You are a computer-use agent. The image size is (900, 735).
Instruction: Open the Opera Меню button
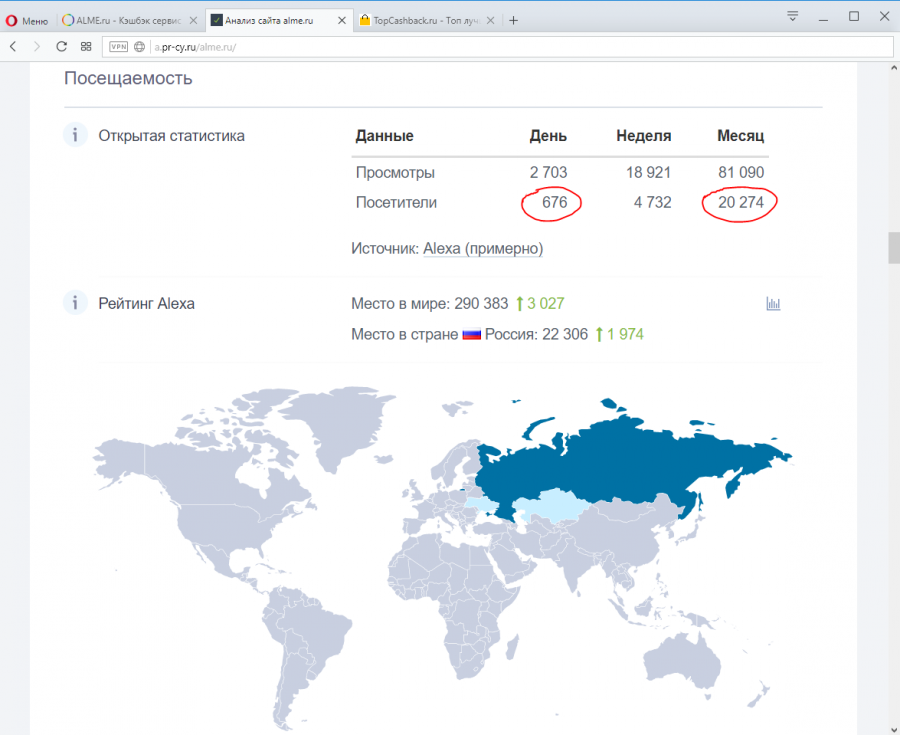coord(27,21)
